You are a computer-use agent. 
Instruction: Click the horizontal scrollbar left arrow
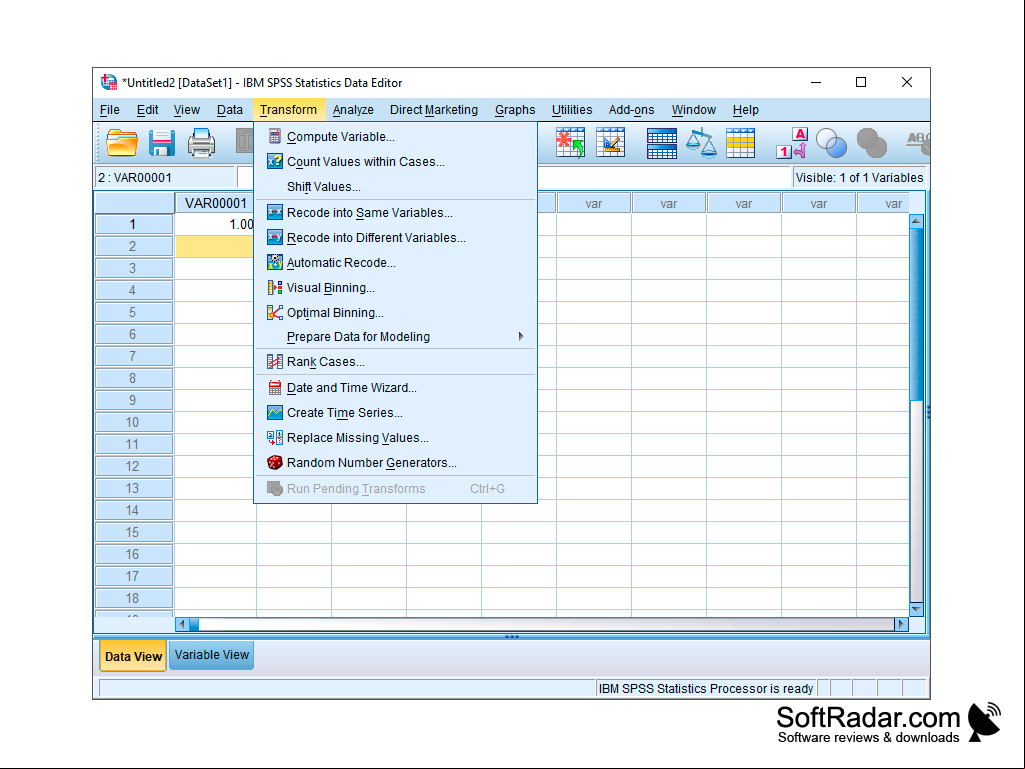182,624
